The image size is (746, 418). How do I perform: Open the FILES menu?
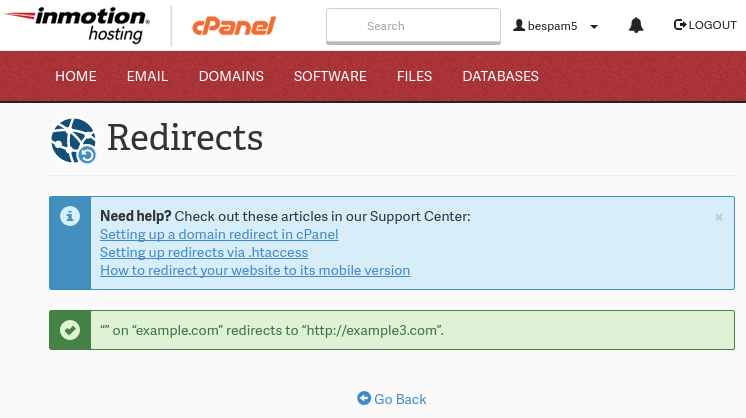(x=414, y=76)
